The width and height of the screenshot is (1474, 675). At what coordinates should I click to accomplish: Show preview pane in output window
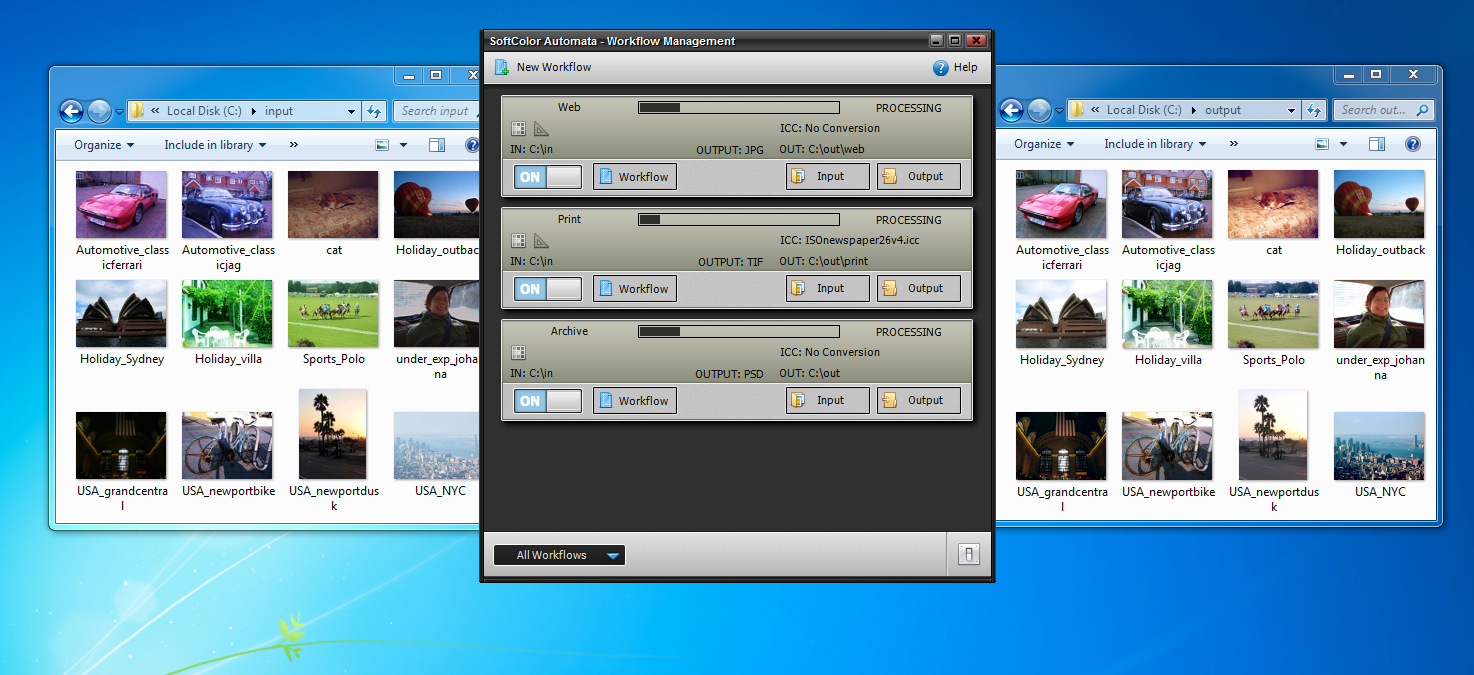coord(1377,144)
